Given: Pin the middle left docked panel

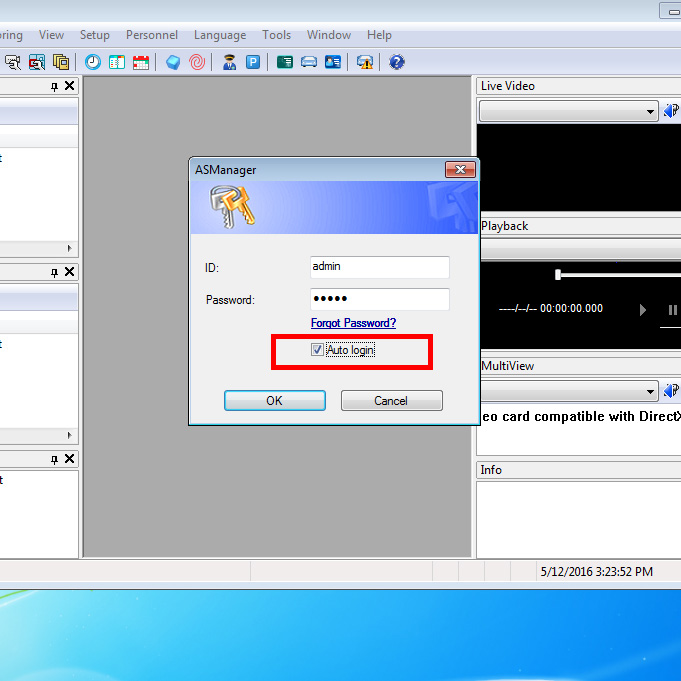Looking at the screenshot, I should (x=54, y=272).
